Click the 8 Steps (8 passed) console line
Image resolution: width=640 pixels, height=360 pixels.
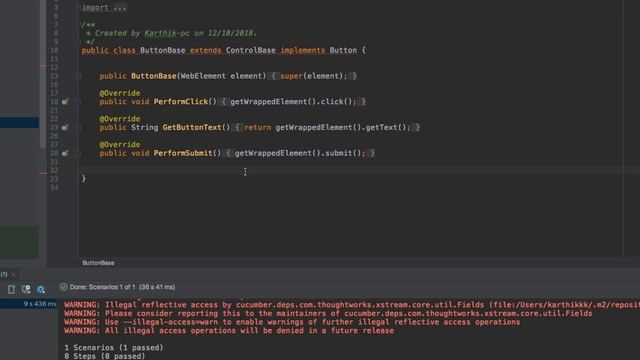point(104,356)
